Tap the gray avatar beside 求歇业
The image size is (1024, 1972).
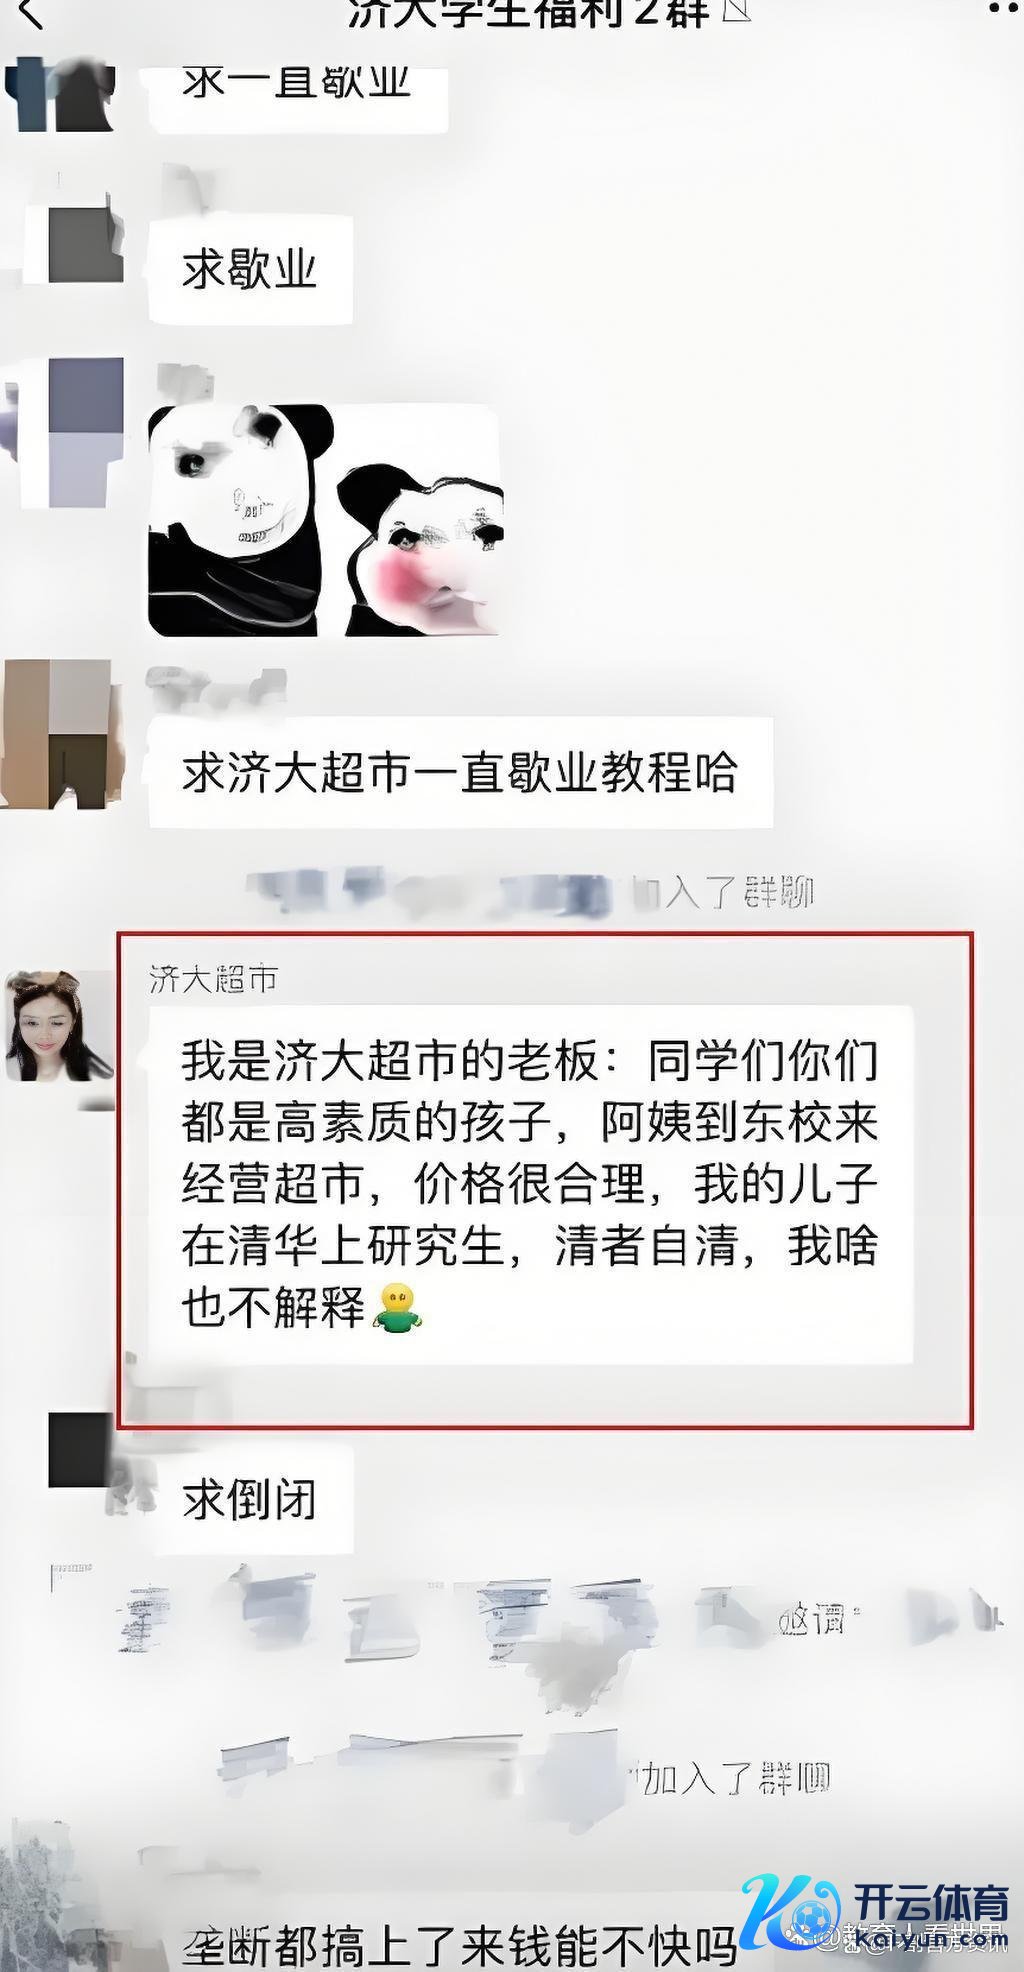(86, 244)
